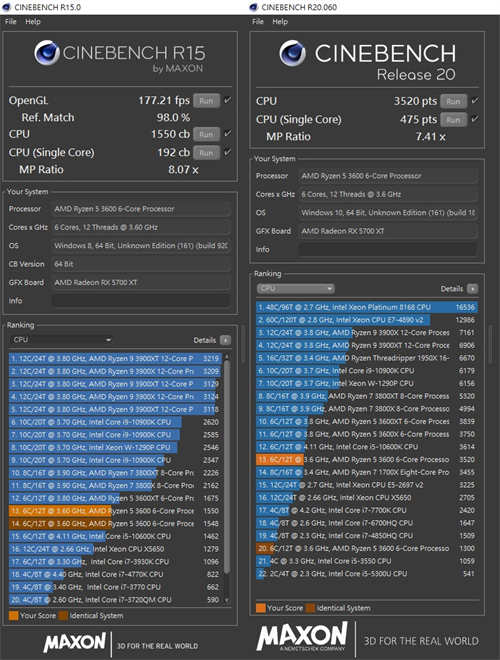Screen dimensions: 500x660
Task: Select rank 17 Core i7-7700K row in R20
Action: [367, 510]
